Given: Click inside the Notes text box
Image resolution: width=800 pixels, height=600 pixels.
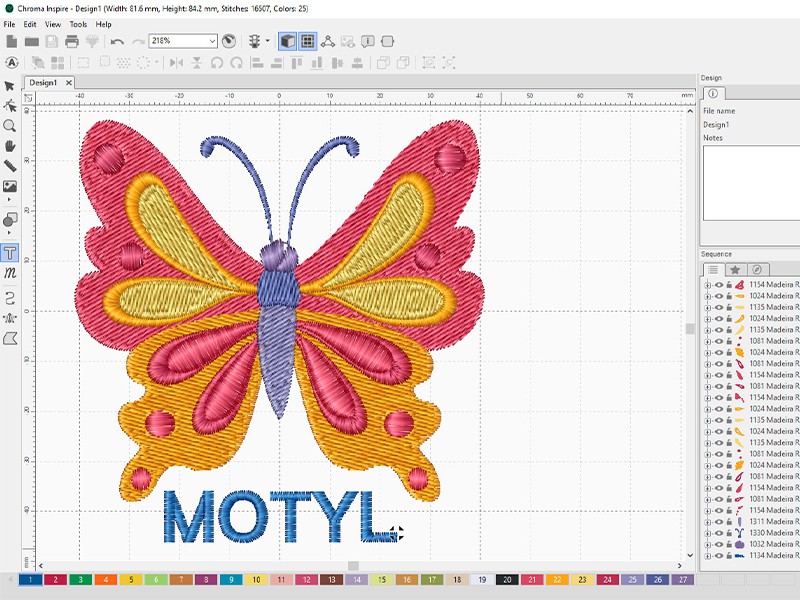Looking at the screenshot, I should point(750,185).
